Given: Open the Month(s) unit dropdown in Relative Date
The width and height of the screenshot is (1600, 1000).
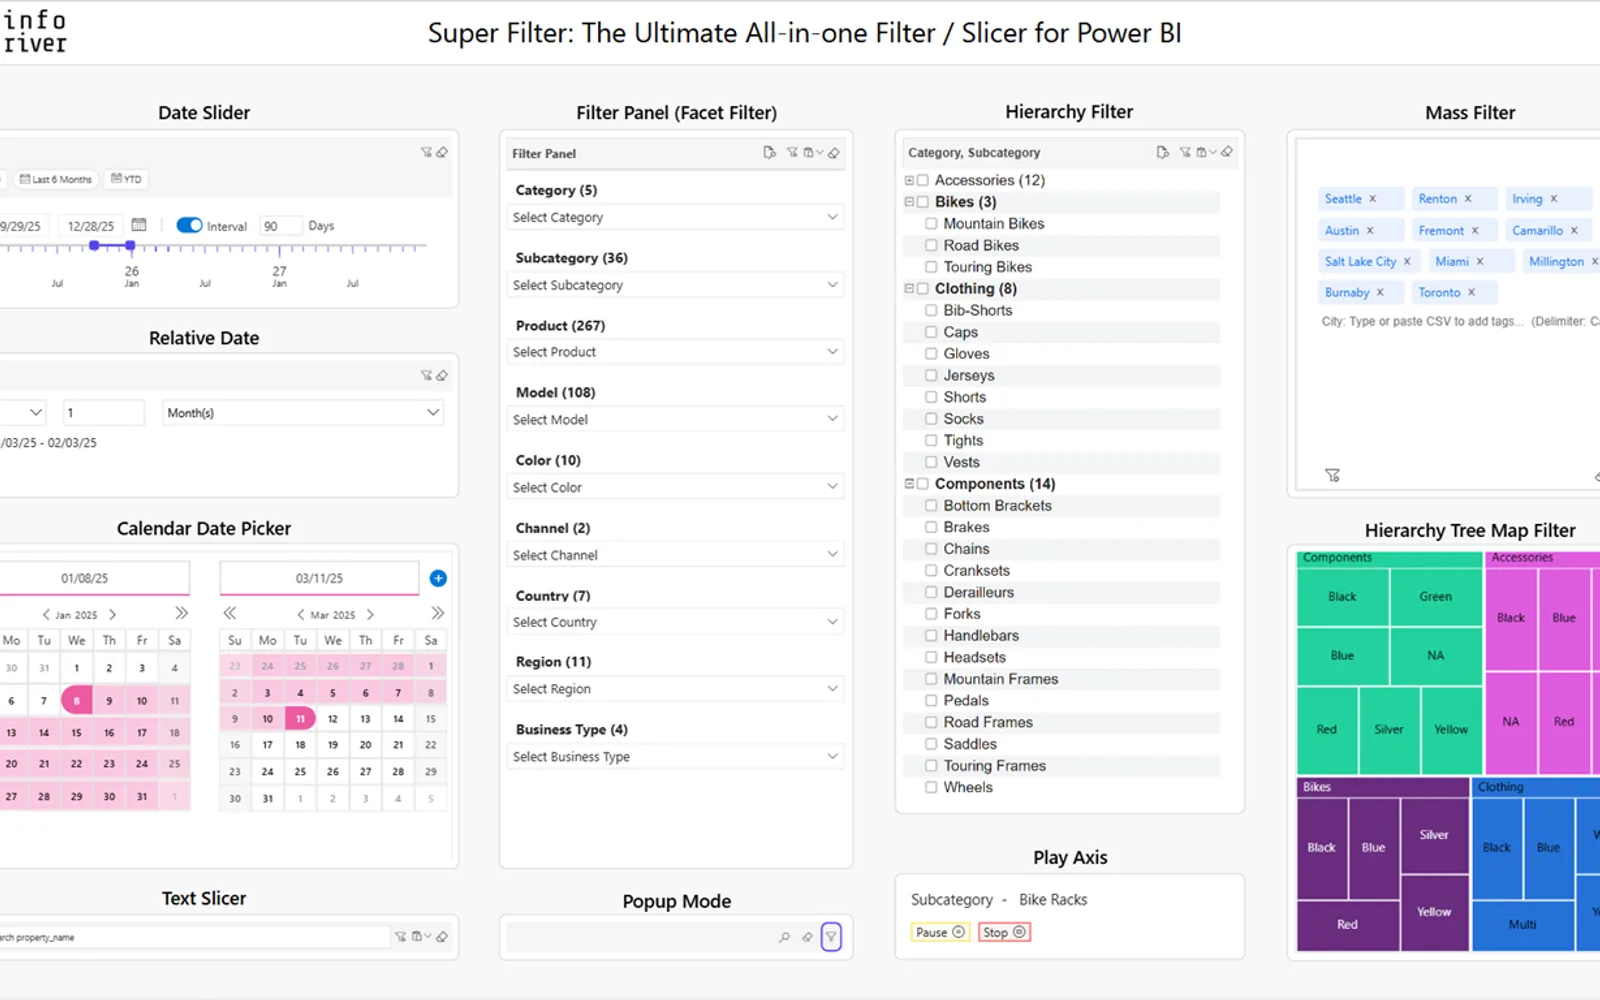Looking at the screenshot, I should click(x=303, y=412).
